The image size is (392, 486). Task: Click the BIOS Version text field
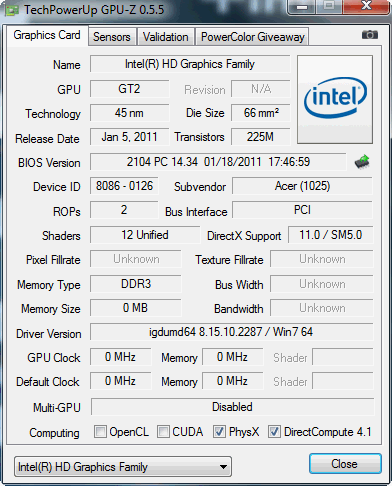coord(218,162)
